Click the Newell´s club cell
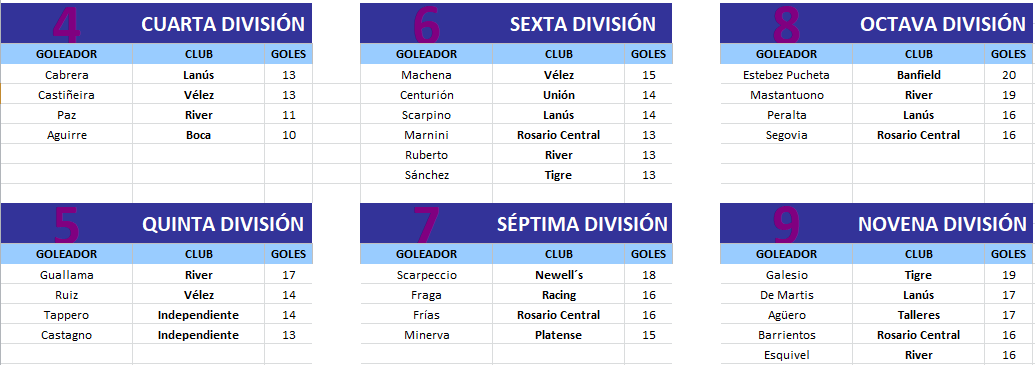Screen dimensions: 1035x365 point(558,275)
